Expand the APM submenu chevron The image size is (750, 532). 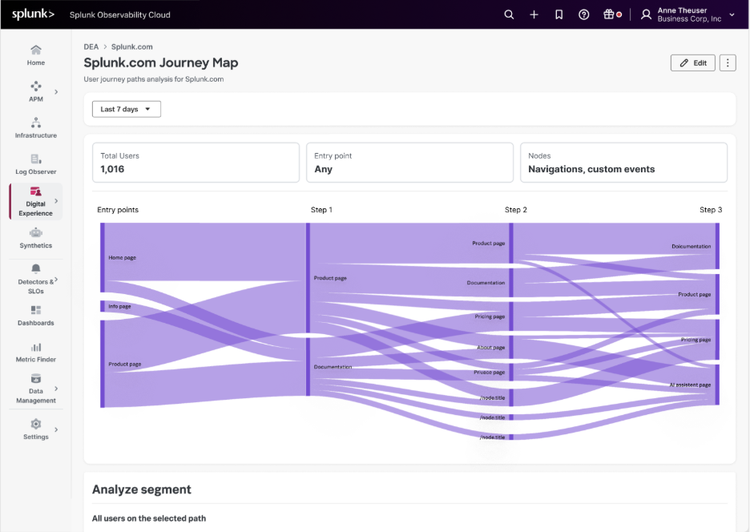click(x=56, y=92)
